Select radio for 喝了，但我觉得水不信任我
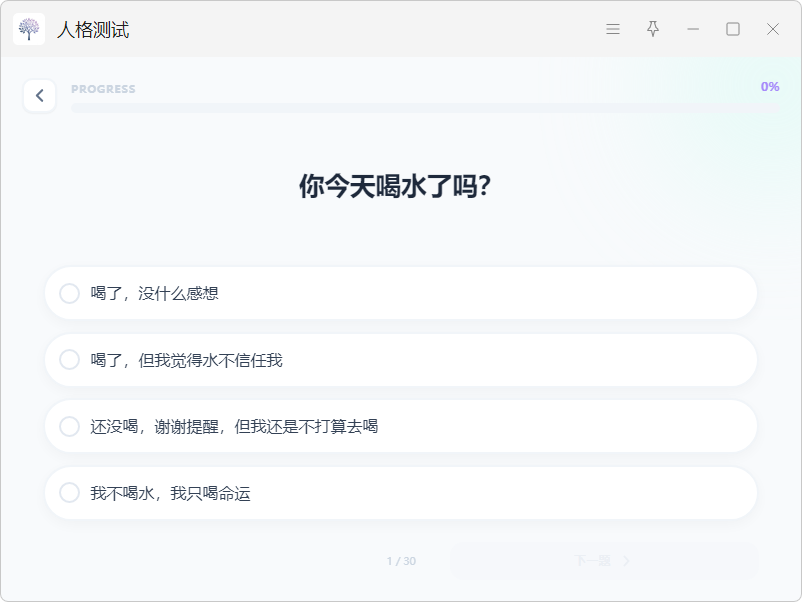The image size is (802, 602). coord(70,360)
